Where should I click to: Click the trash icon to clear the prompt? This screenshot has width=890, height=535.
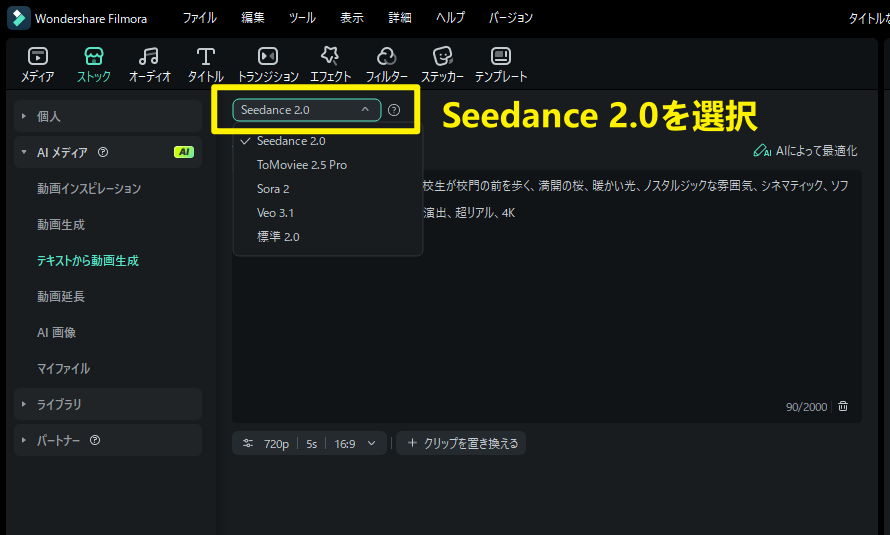tap(843, 406)
